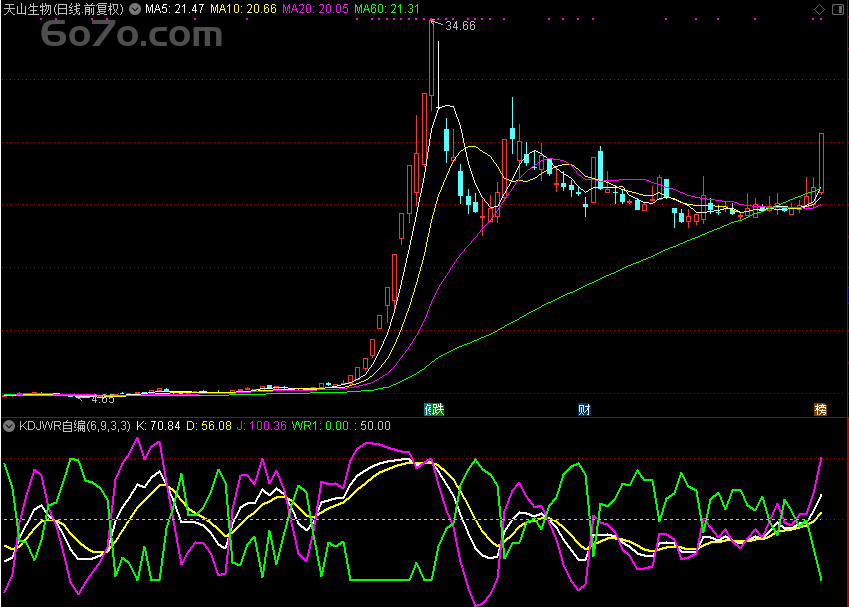This screenshot has width=849, height=607.
Task: Click the 34.66 peak price label
Action: click(x=460, y=26)
